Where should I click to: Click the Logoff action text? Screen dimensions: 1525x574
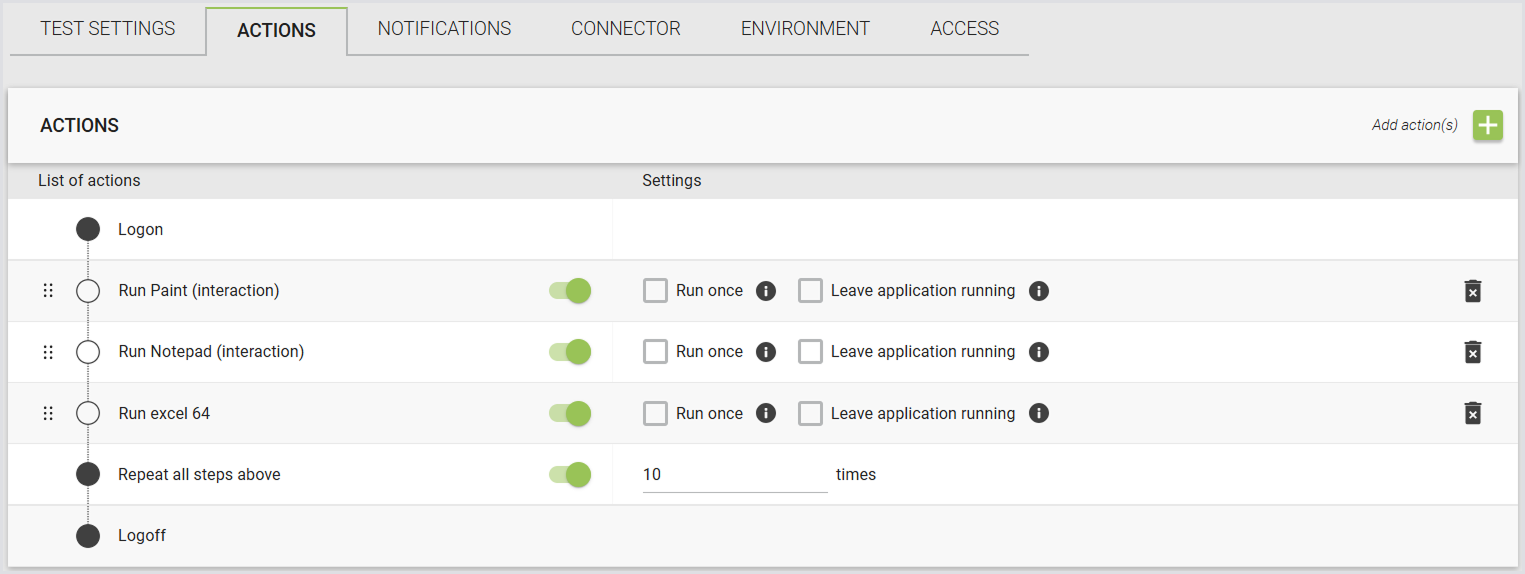[142, 536]
